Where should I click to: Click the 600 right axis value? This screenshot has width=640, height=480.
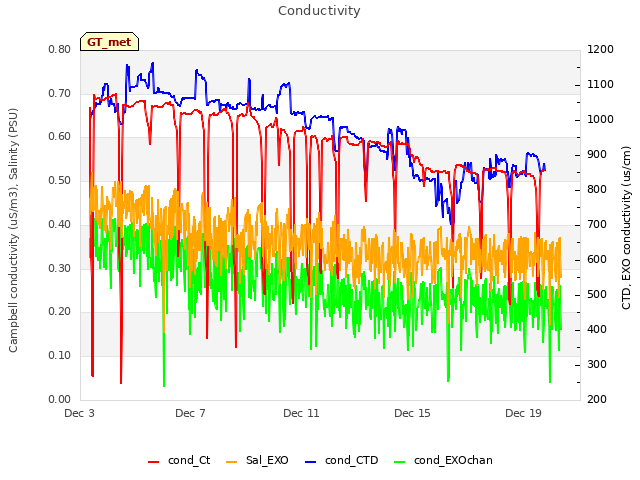click(597, 260)
